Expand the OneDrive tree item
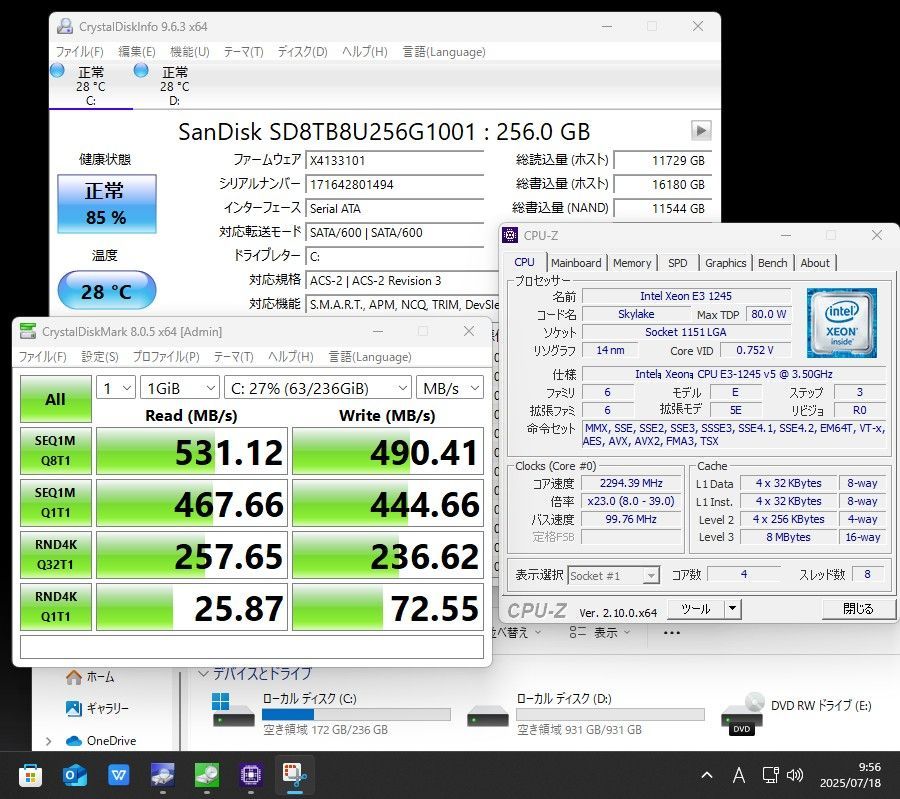This screenshot has width=900, height=799. click(48, 741)
